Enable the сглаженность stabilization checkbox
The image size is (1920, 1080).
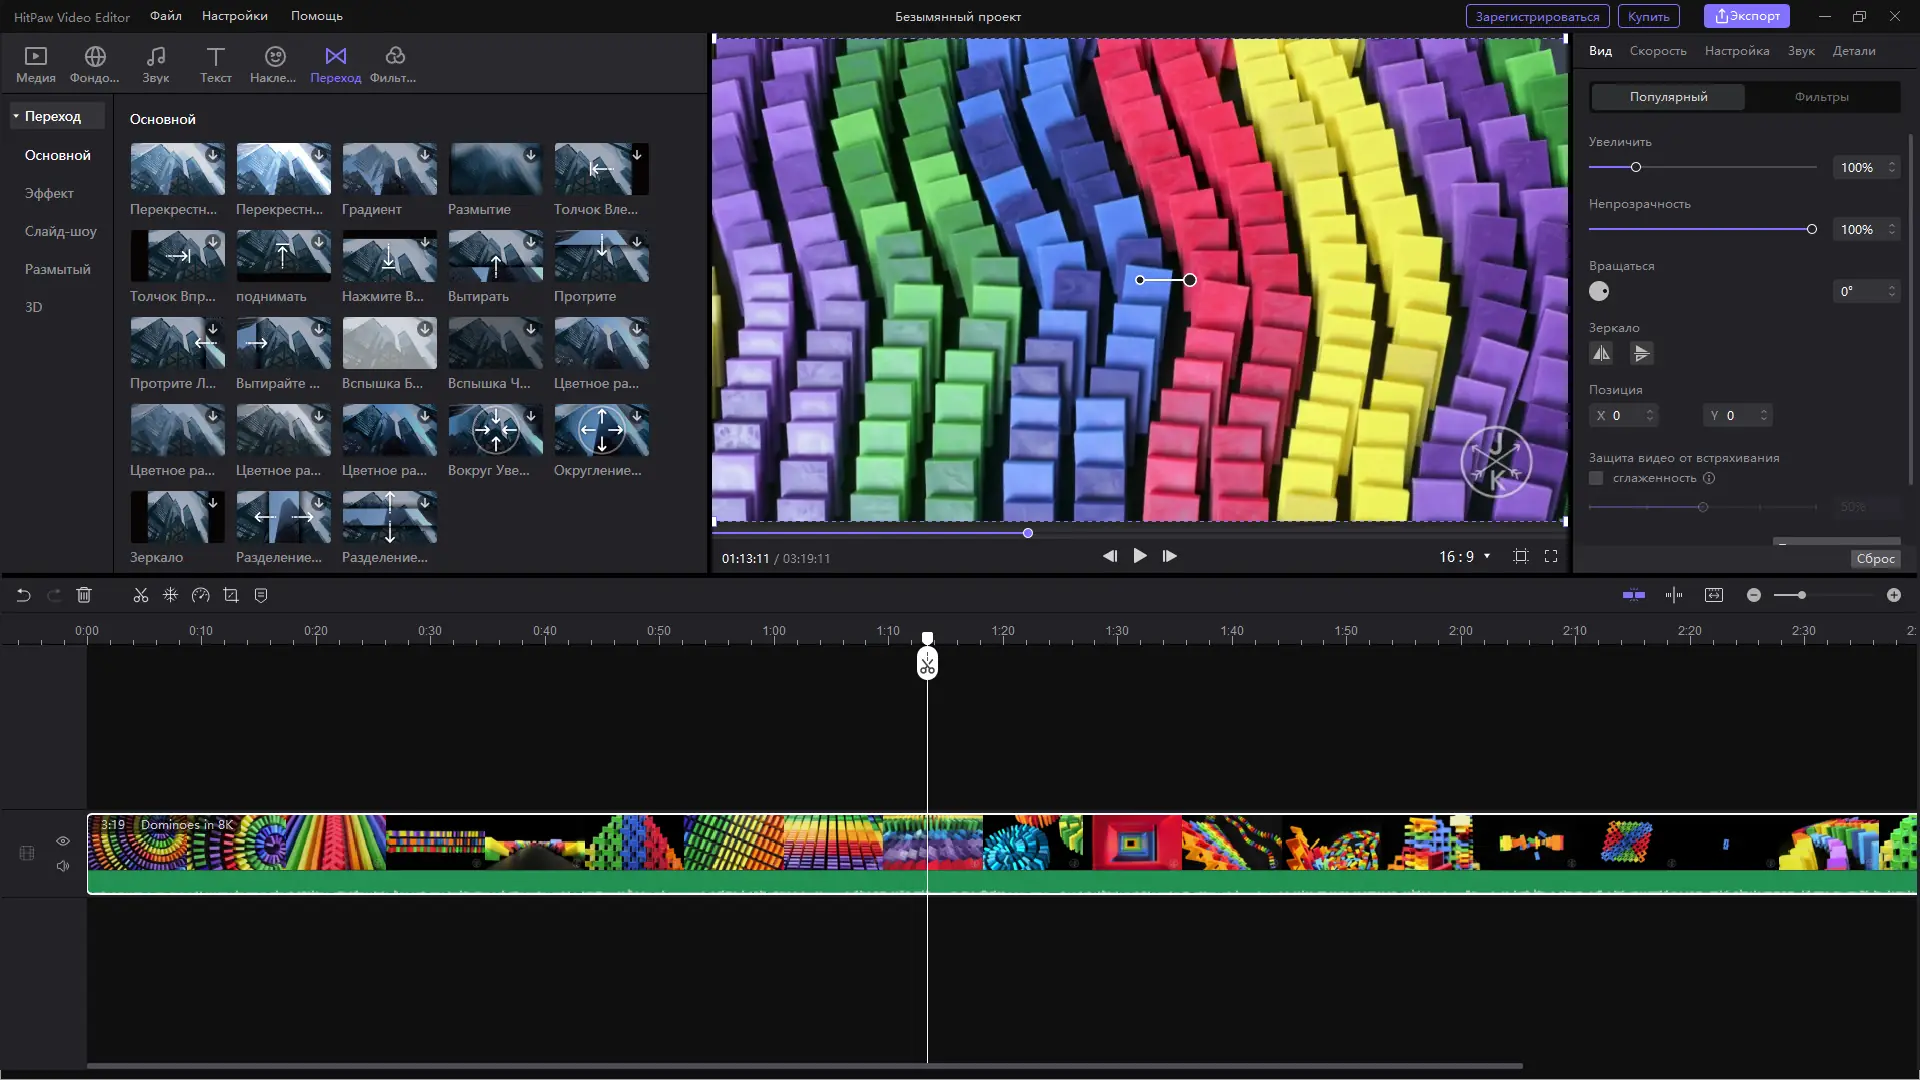1596,478
